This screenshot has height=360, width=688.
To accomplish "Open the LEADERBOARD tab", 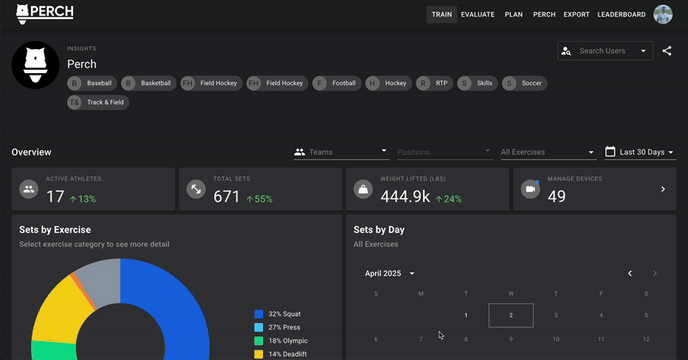I will [x=621, y=14].
